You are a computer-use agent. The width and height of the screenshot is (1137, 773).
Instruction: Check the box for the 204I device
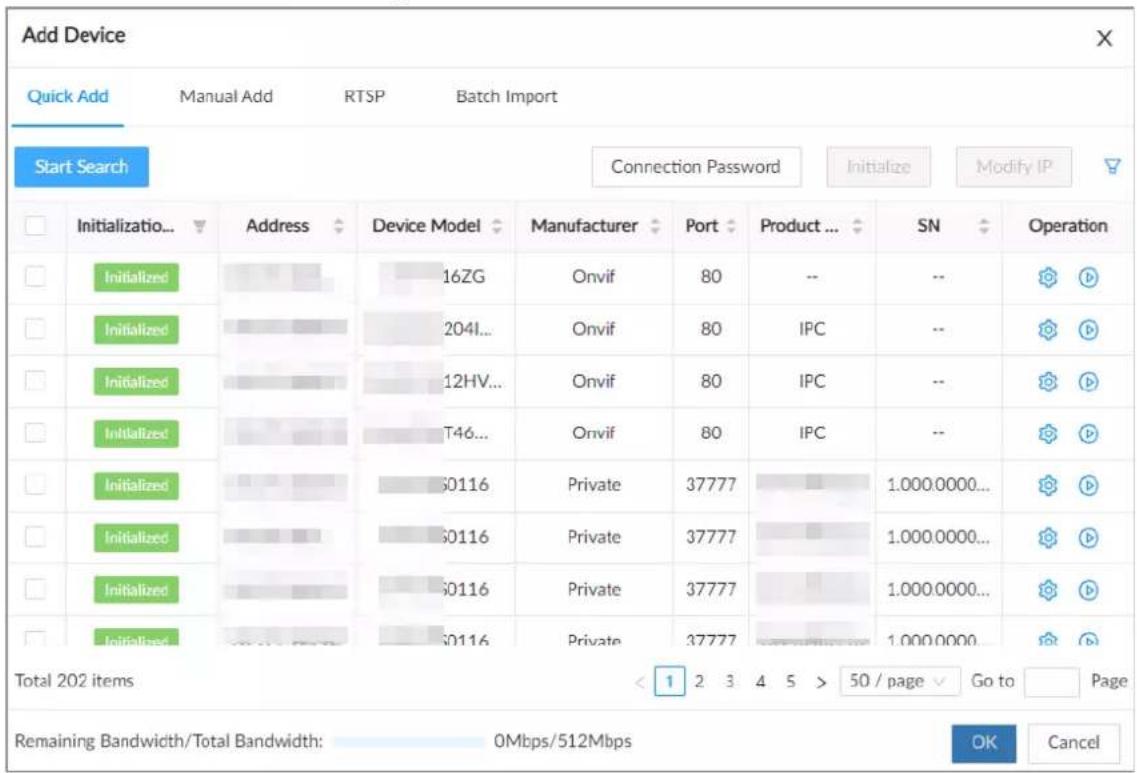(x=35, y=328)
